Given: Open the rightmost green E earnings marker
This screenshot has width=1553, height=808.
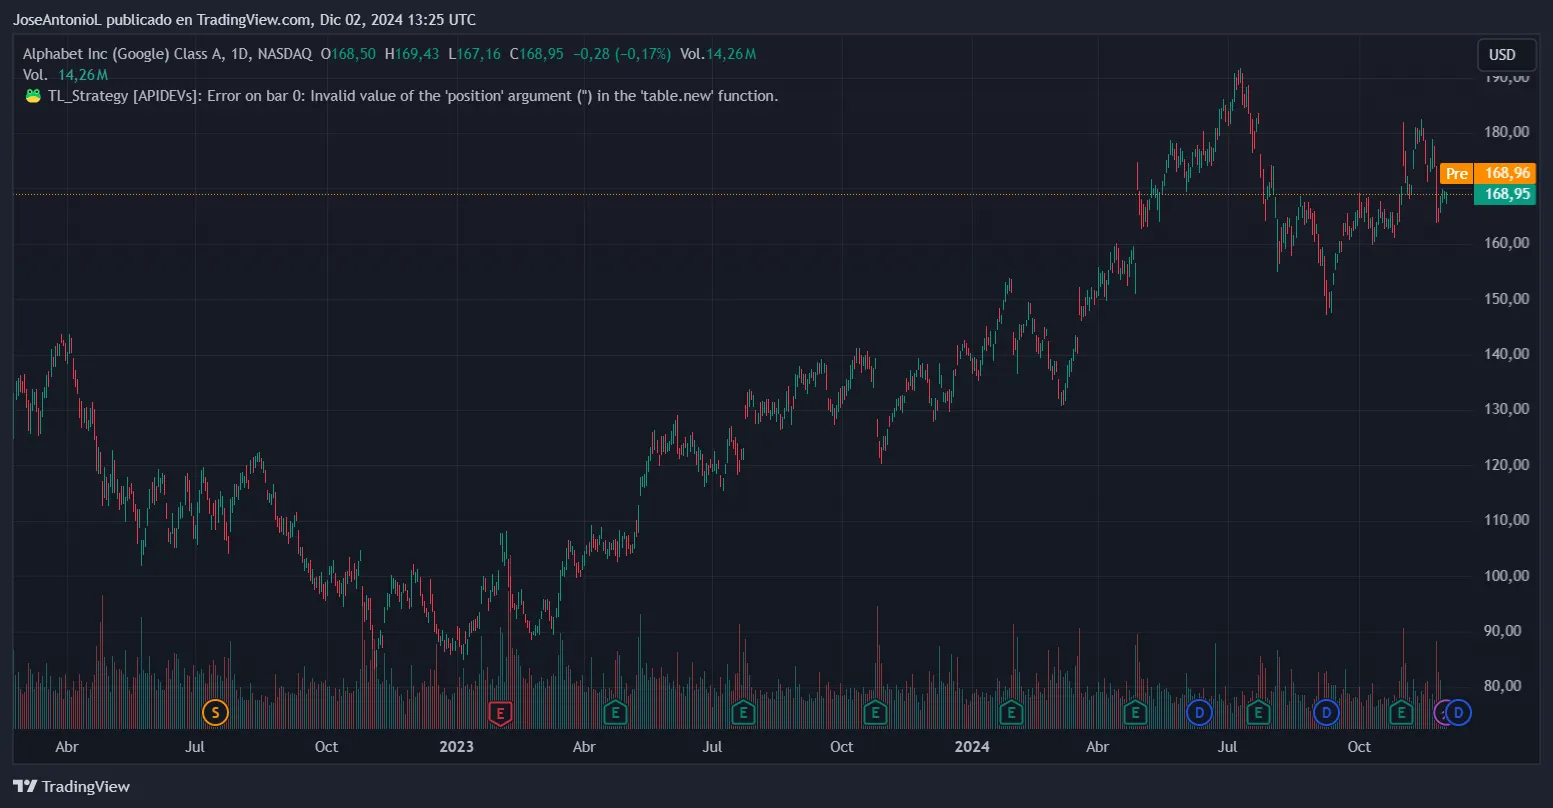Looking at the screenshot, I should pos(1400,713).
